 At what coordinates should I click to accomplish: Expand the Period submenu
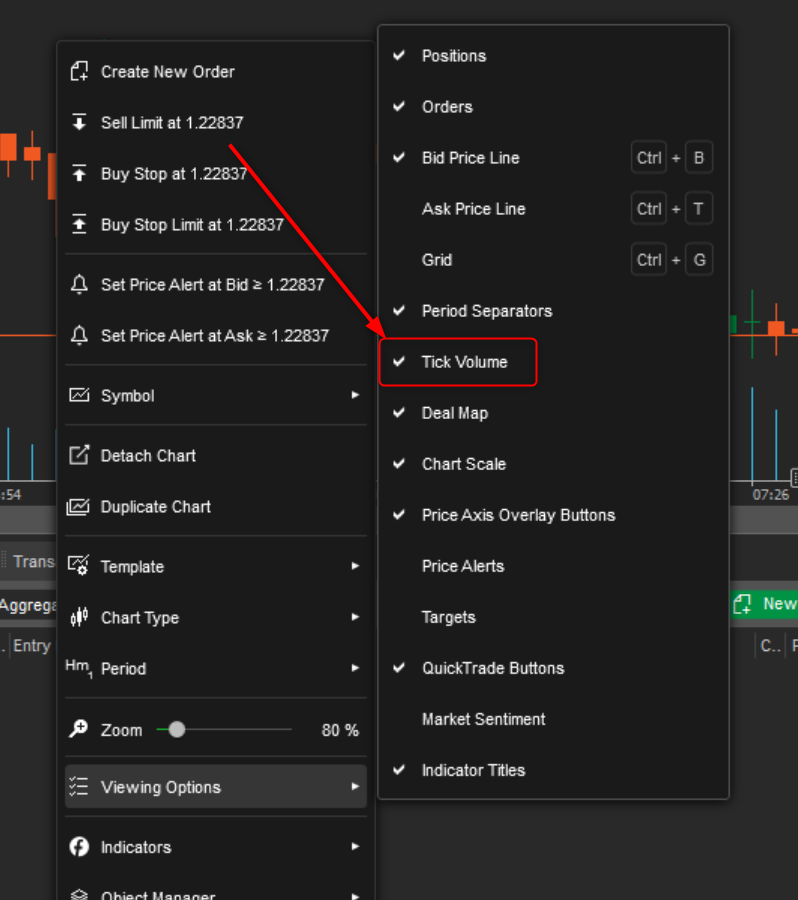coord(354,669)
